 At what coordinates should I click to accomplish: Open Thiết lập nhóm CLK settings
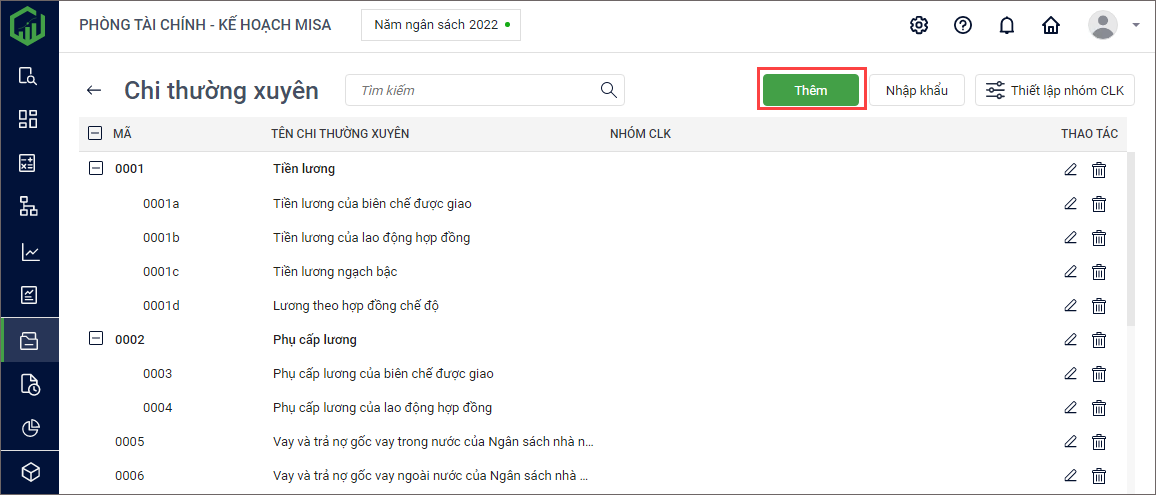(x=1054, y=90)
